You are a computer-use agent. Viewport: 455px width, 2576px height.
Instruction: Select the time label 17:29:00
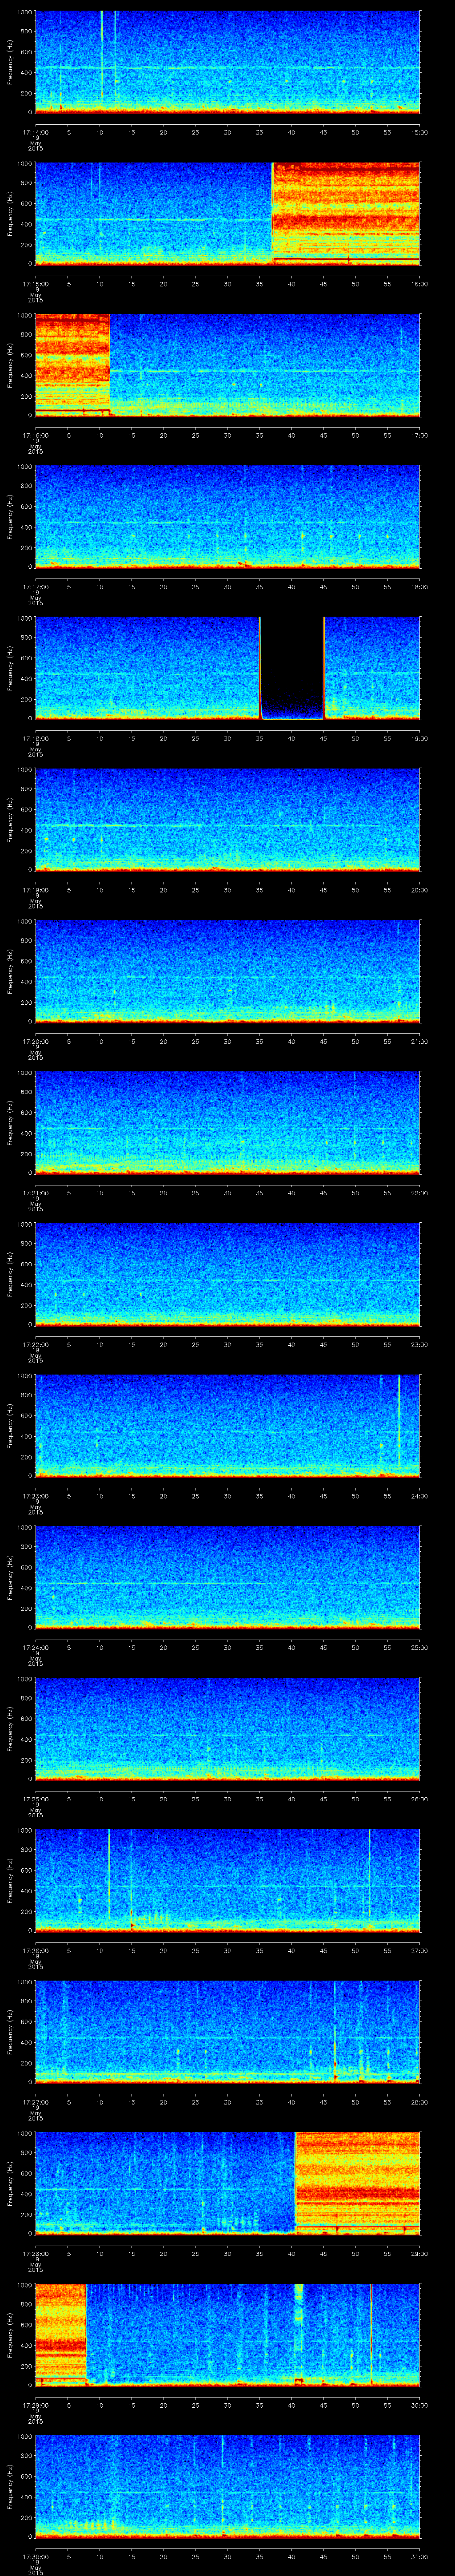pyautogui.click(x=35, y=2405)
